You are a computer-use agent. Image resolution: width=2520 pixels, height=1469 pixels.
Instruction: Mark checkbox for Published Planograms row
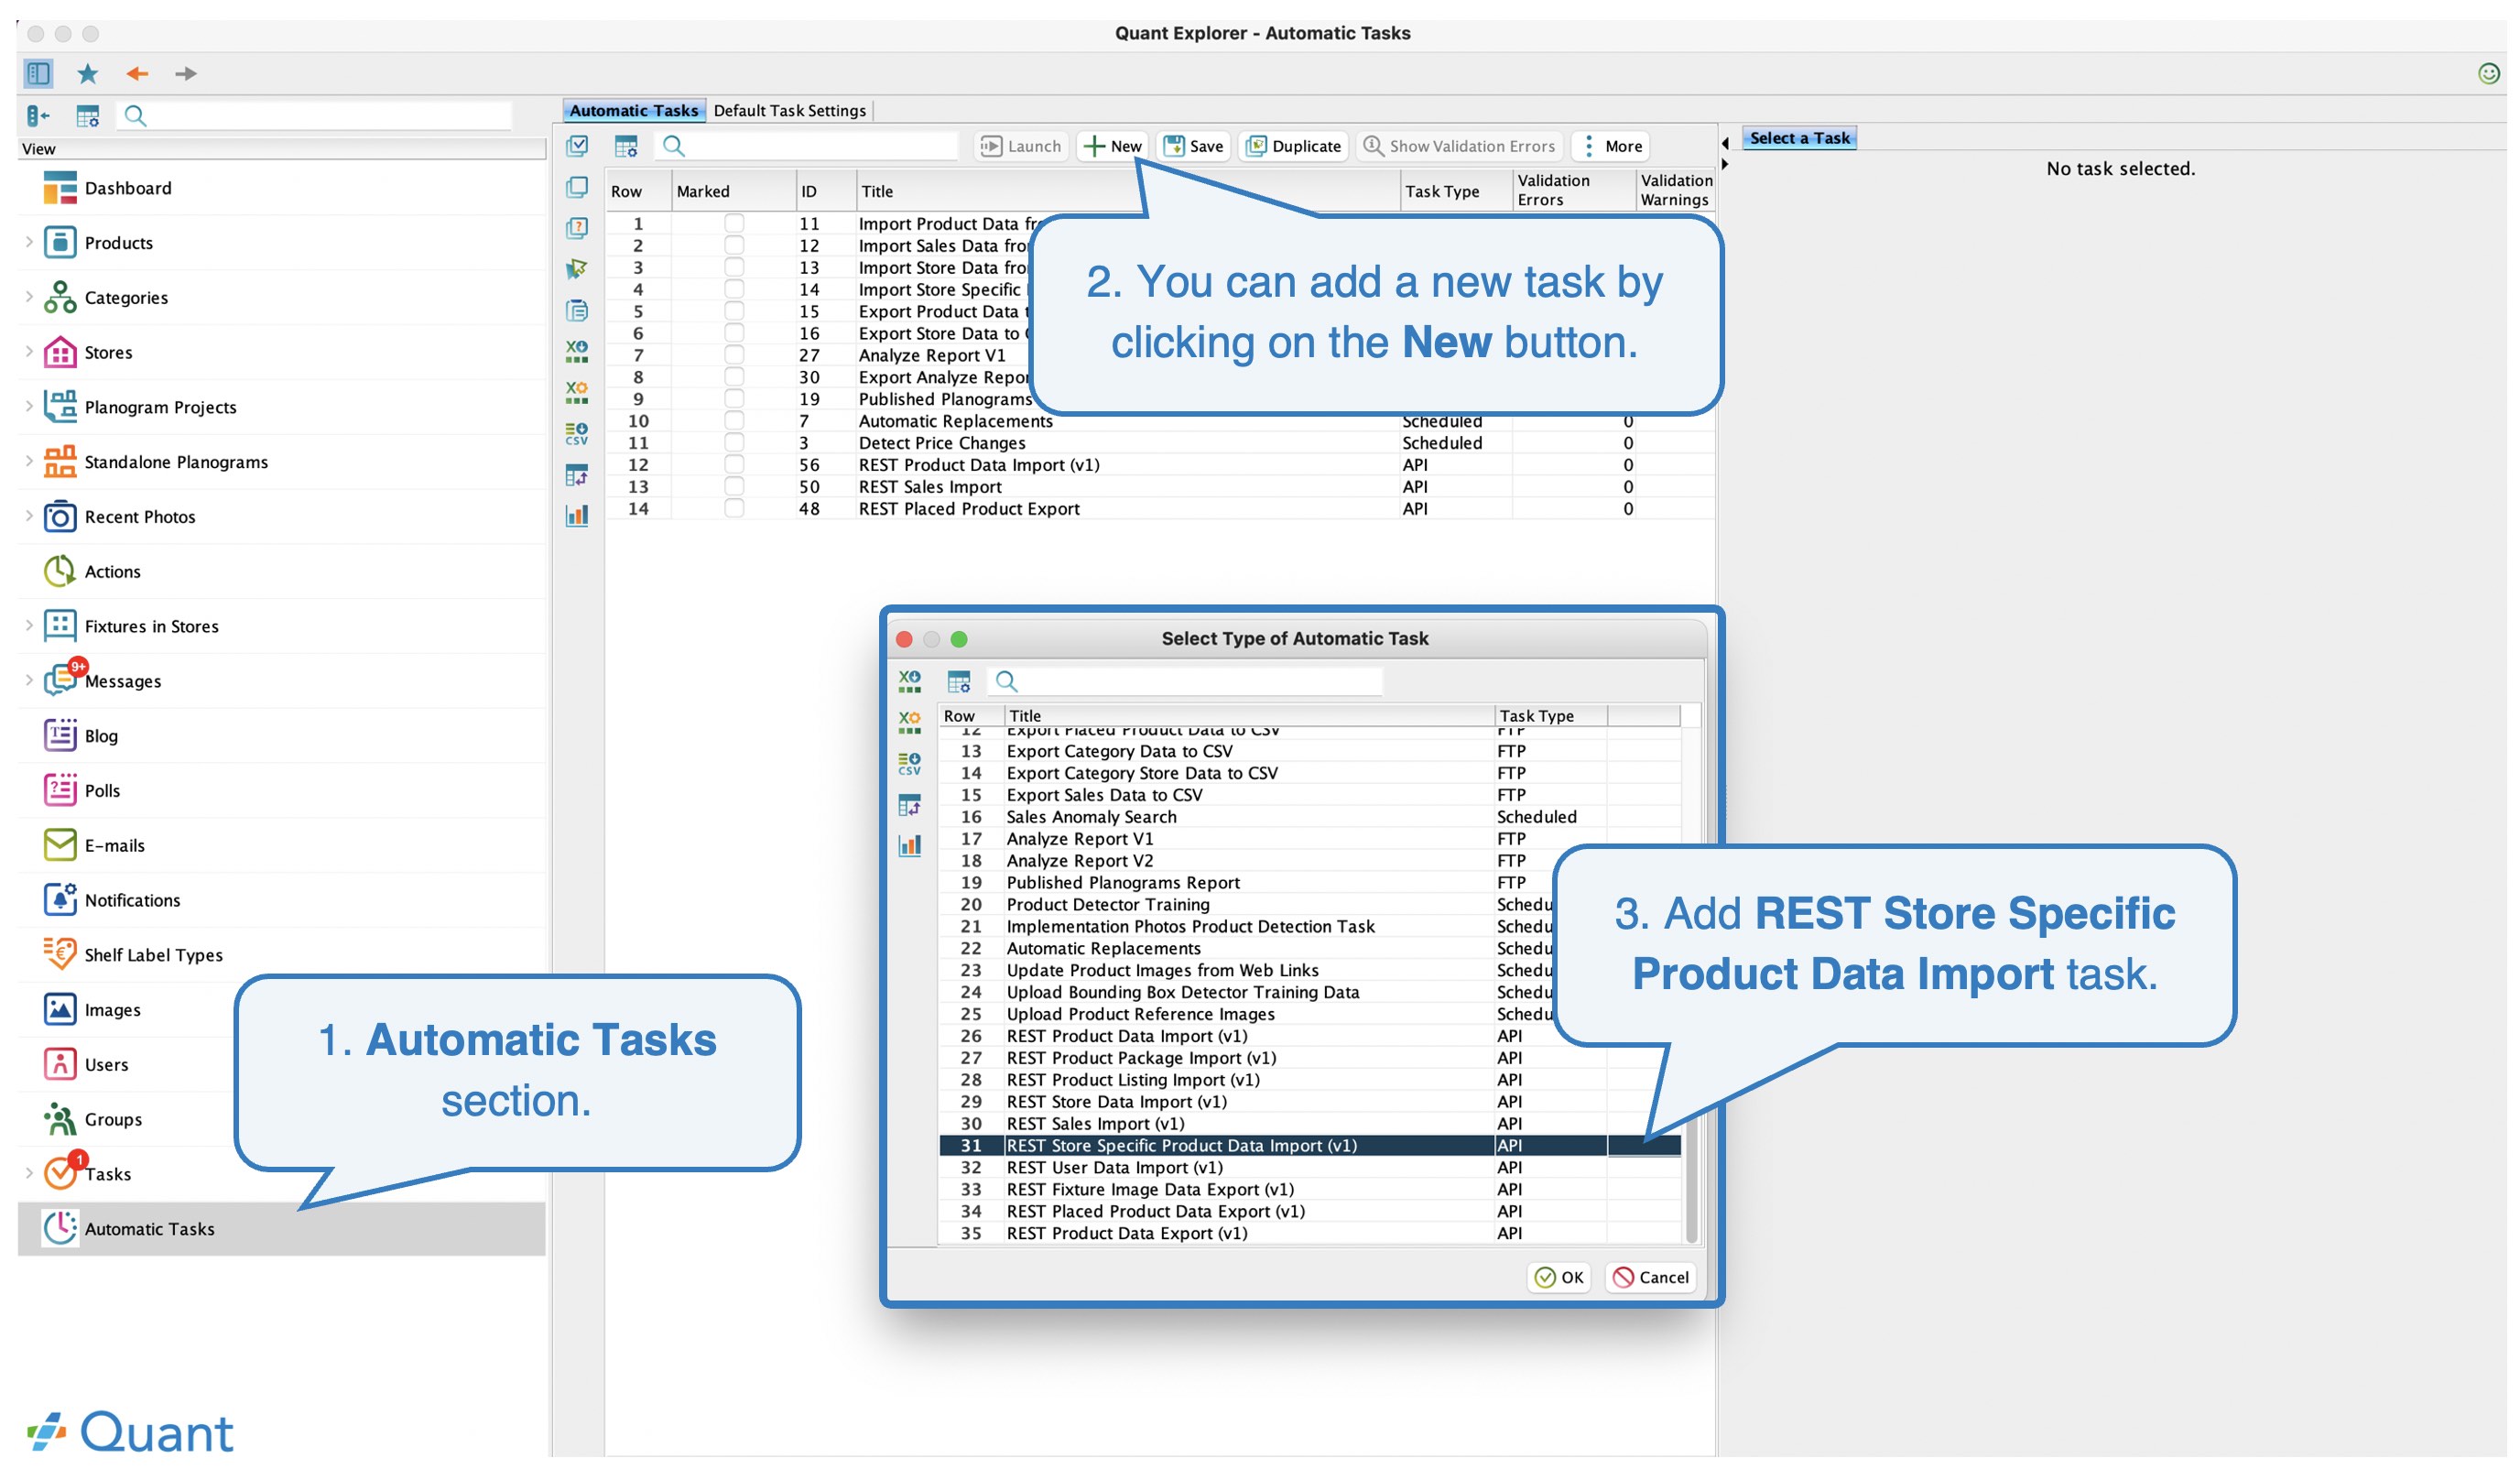click(x=734, y=398)
